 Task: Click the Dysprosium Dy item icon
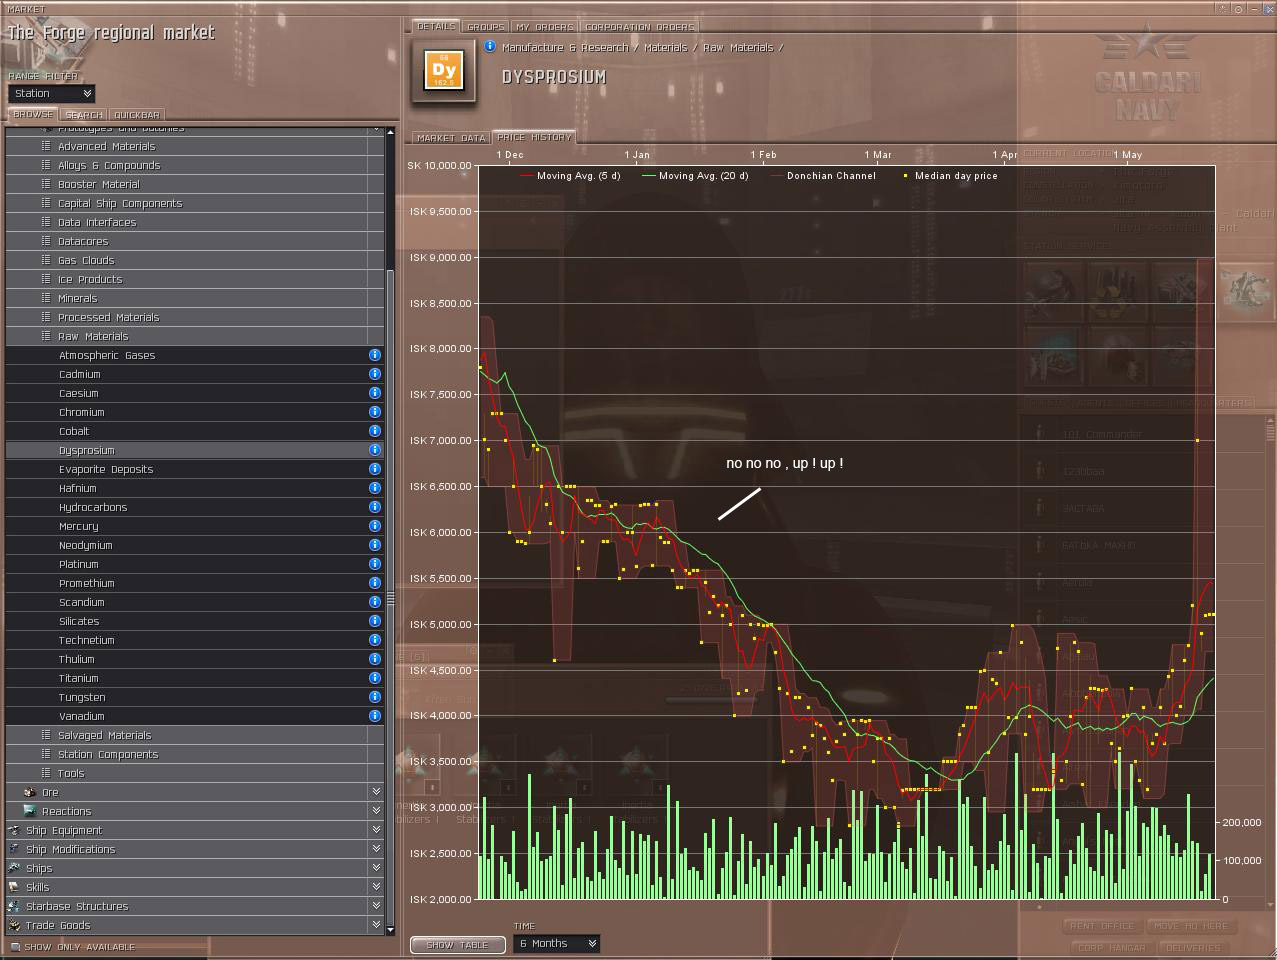tap(444, 71)
